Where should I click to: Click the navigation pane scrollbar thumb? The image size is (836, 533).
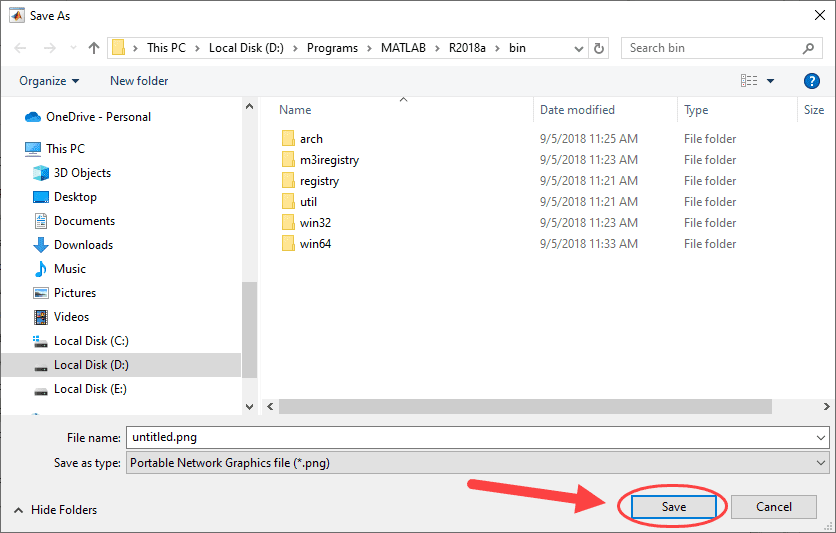pyautogui.click(x=249, y=330)
